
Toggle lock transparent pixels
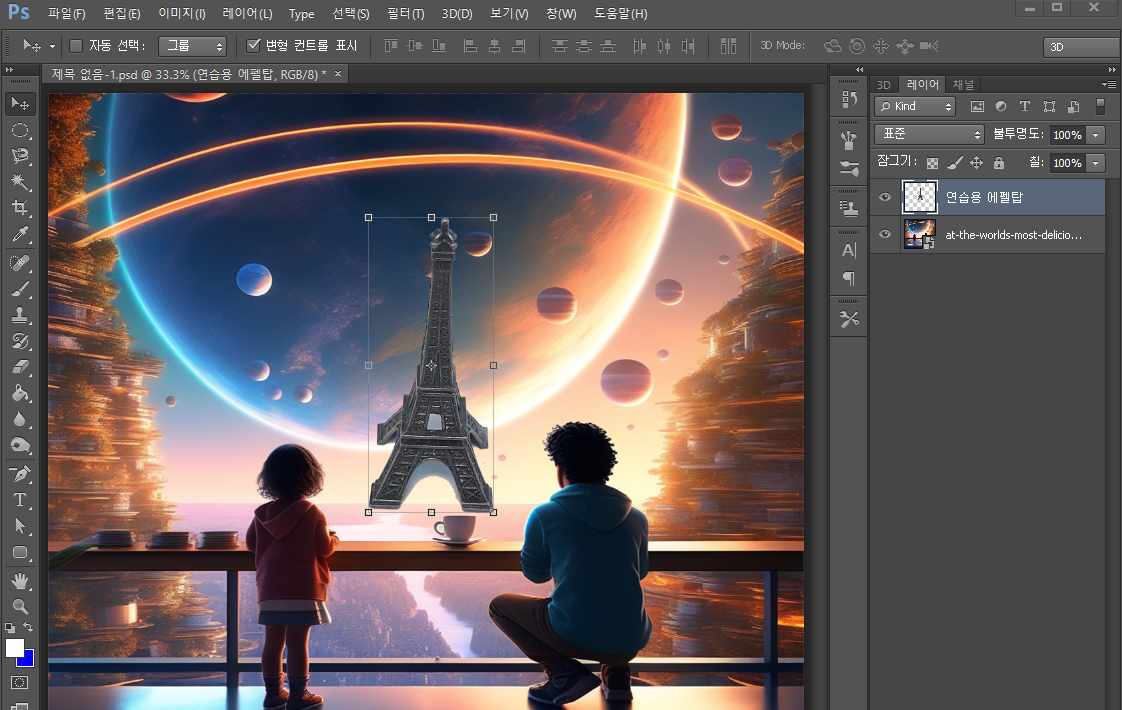pyautogui.click(x=932, y=163)
